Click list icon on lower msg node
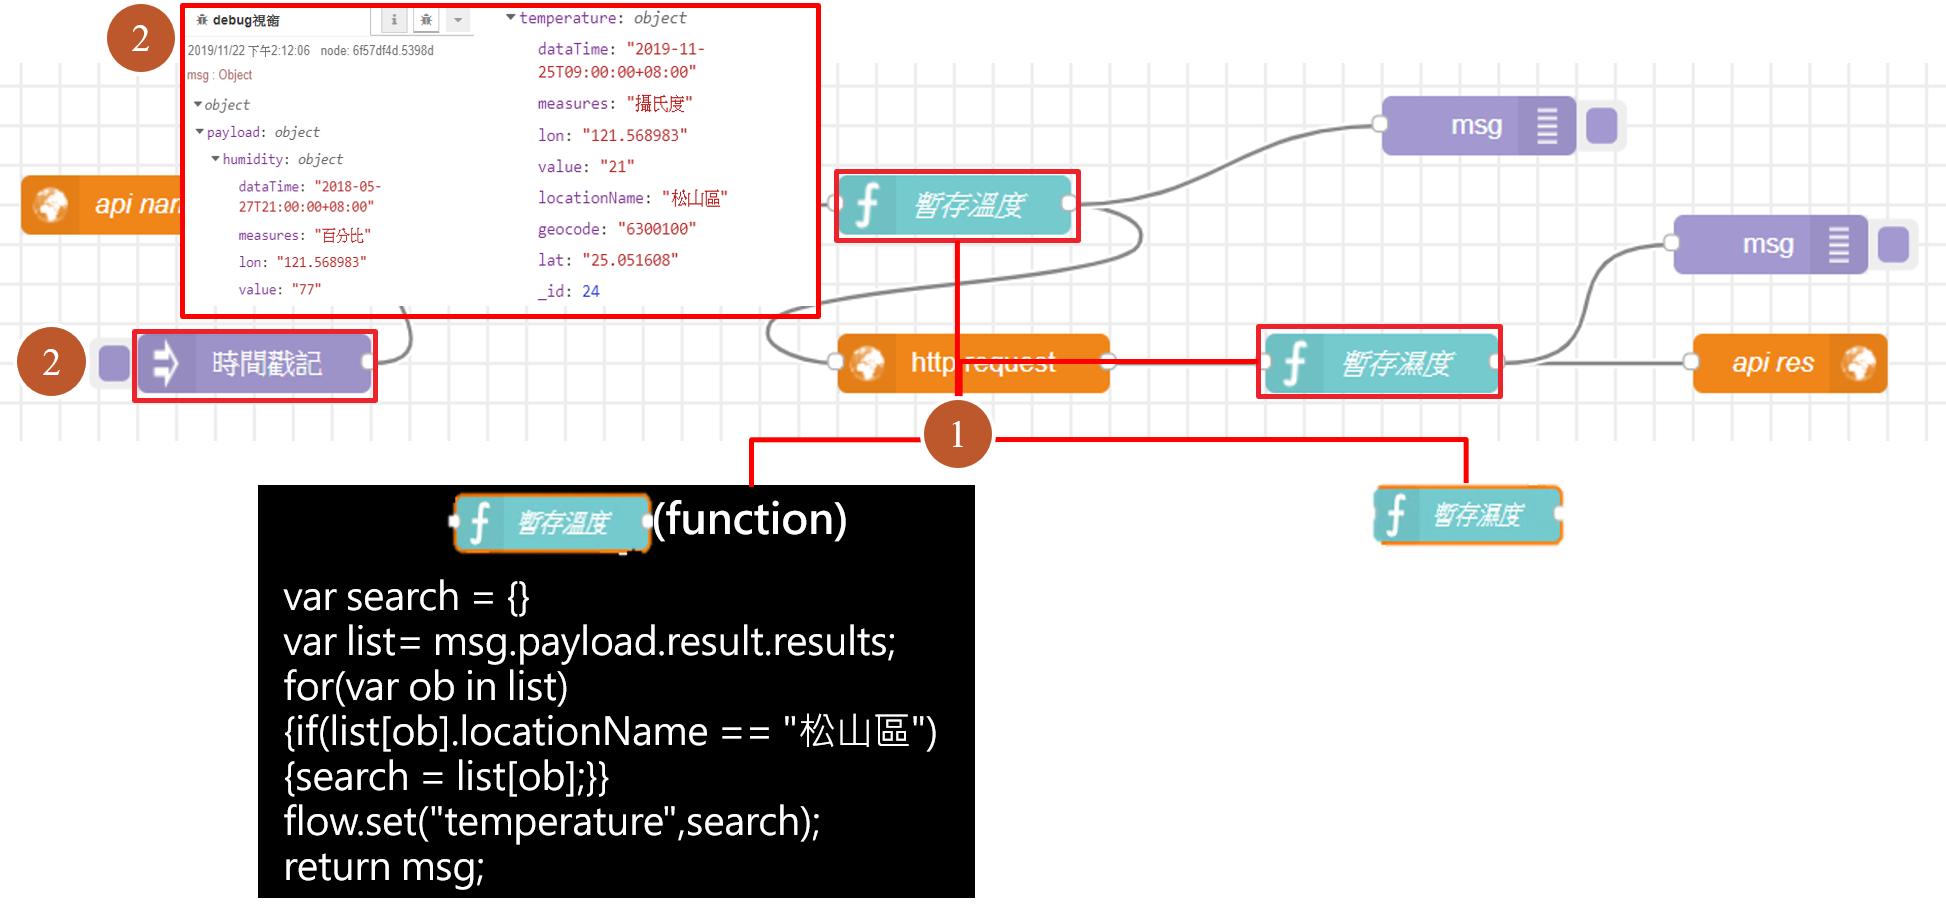The width and height of the screenshot is (1946, 912). (x=1839, y=245)
